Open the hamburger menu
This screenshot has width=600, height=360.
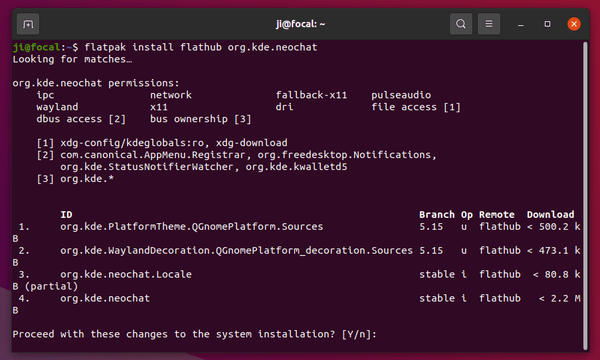click(489, 24)
